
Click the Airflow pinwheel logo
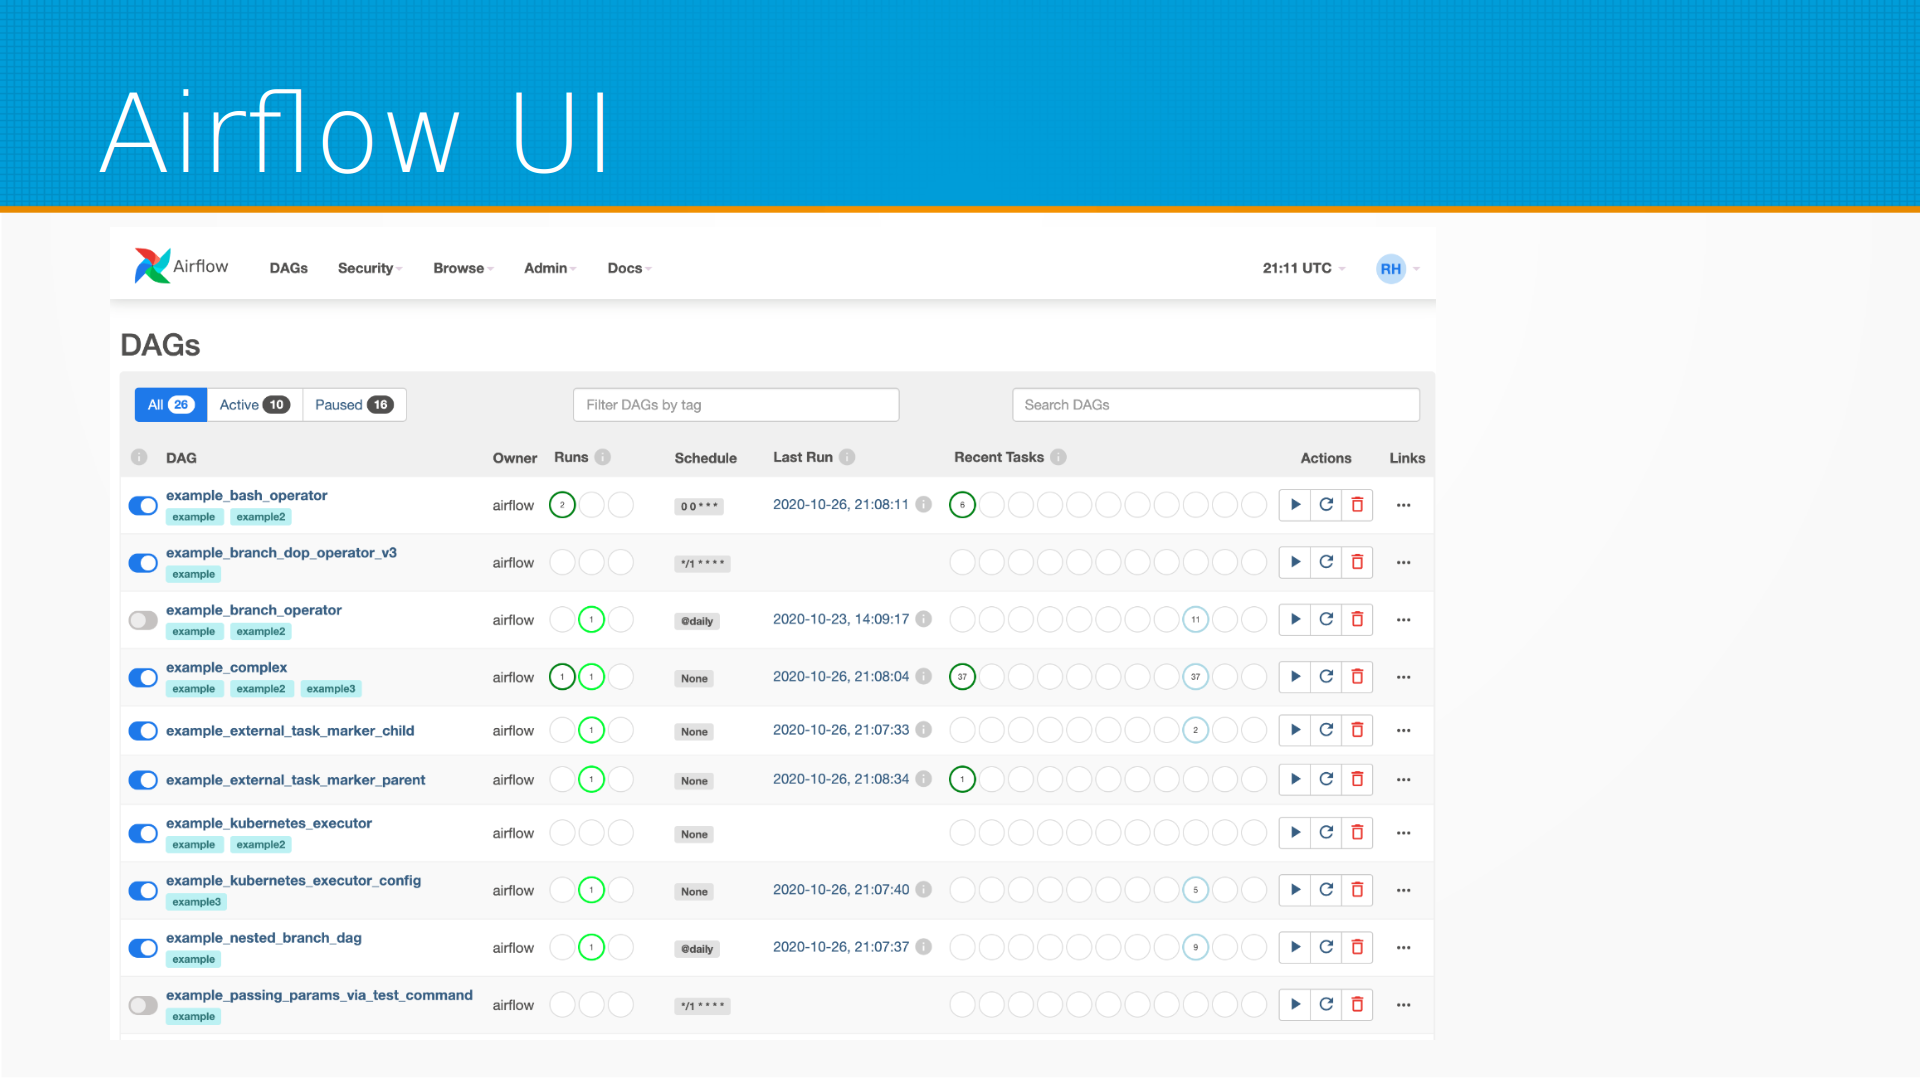pos(152,266)
